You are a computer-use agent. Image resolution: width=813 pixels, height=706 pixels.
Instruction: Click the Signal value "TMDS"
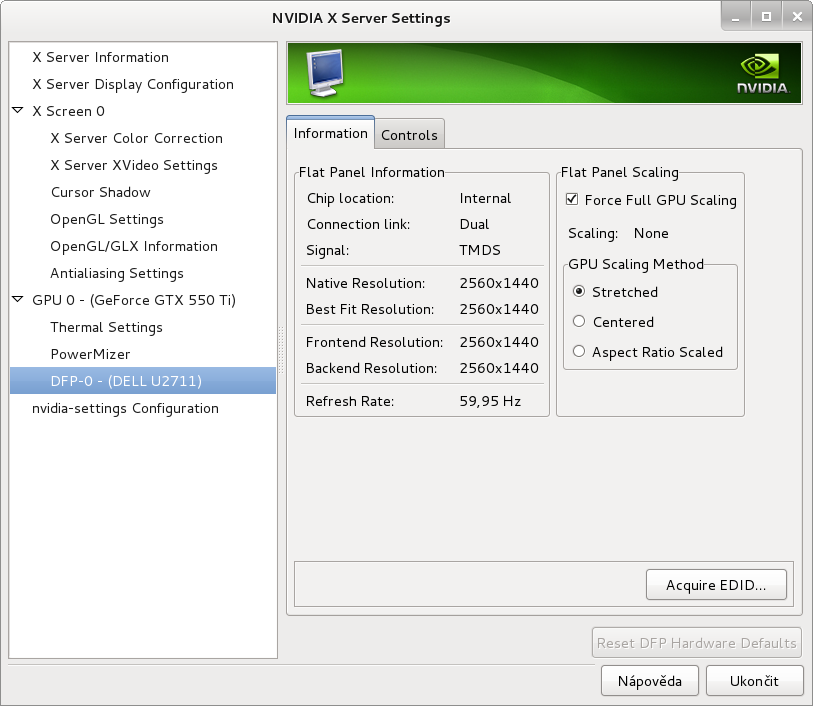coord(480,250)
